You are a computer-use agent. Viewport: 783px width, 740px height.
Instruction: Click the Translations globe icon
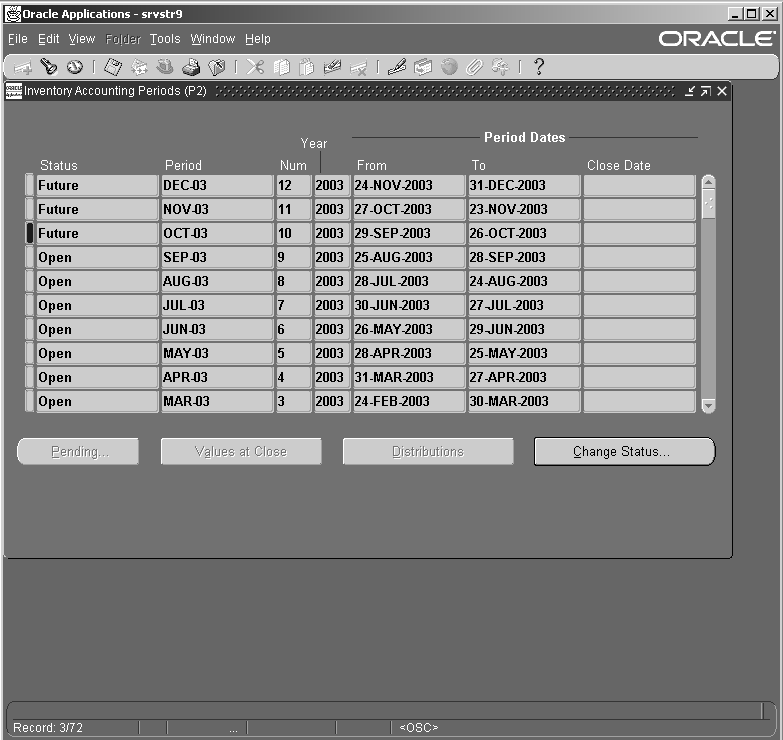[x=449, y=66]
